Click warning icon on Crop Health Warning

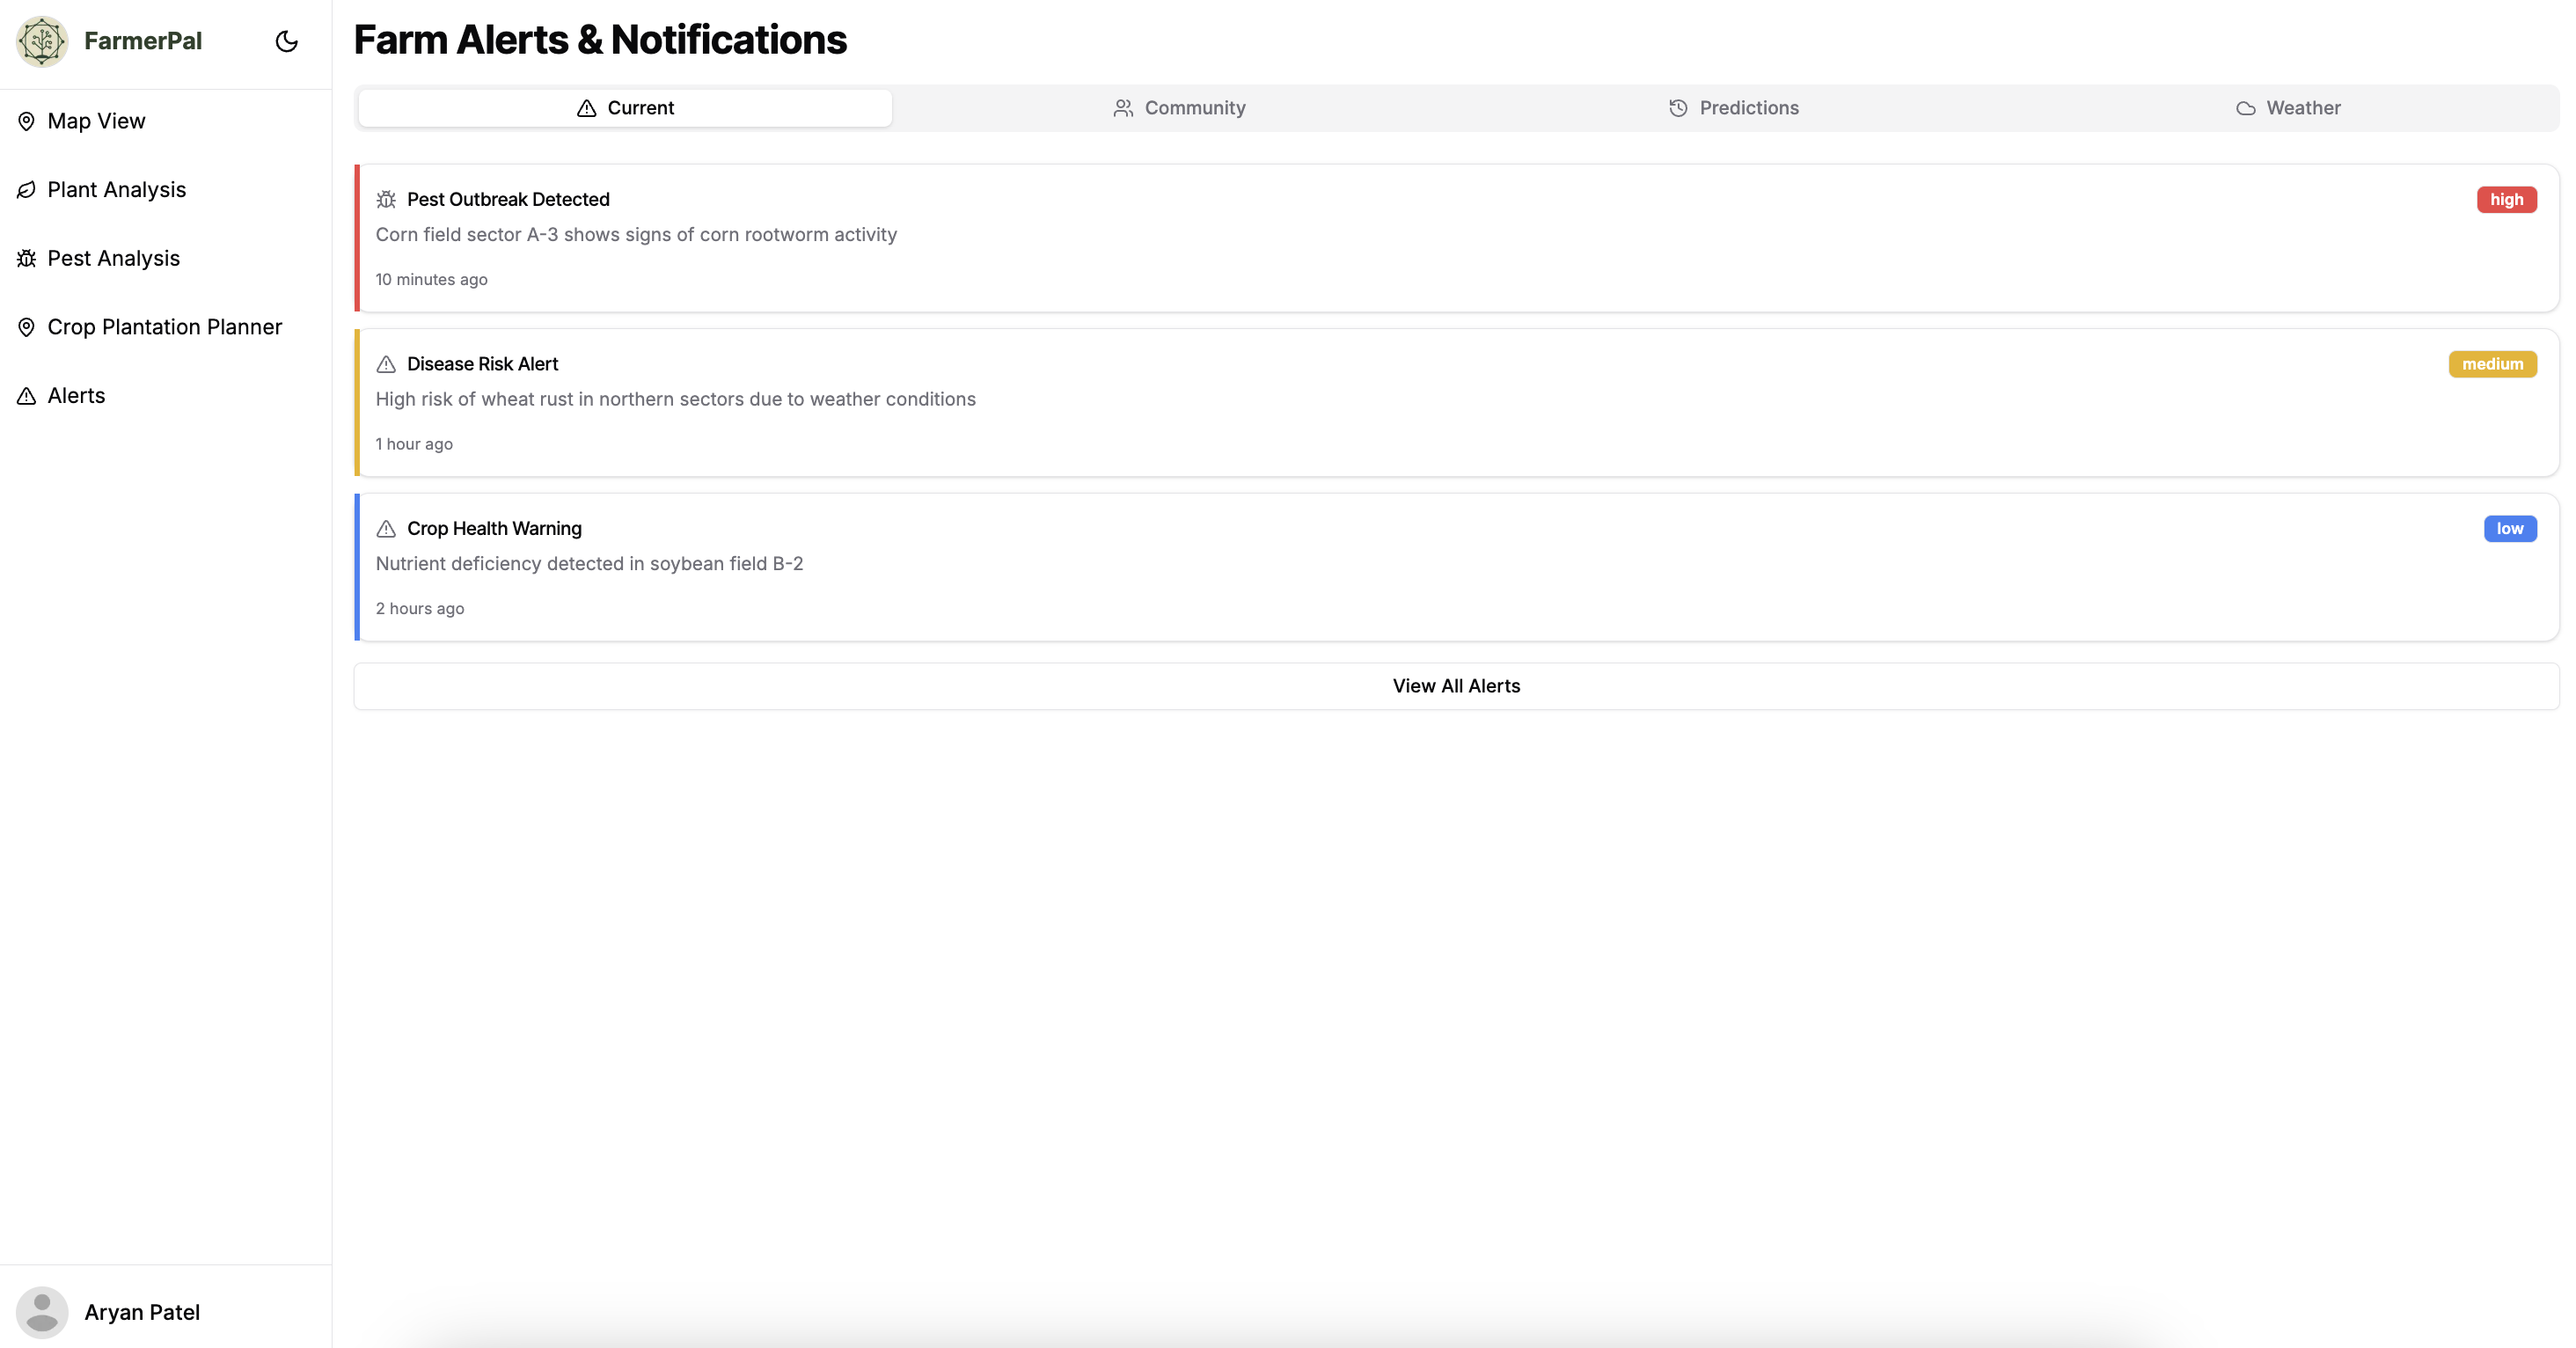click(x=386, y=529)
